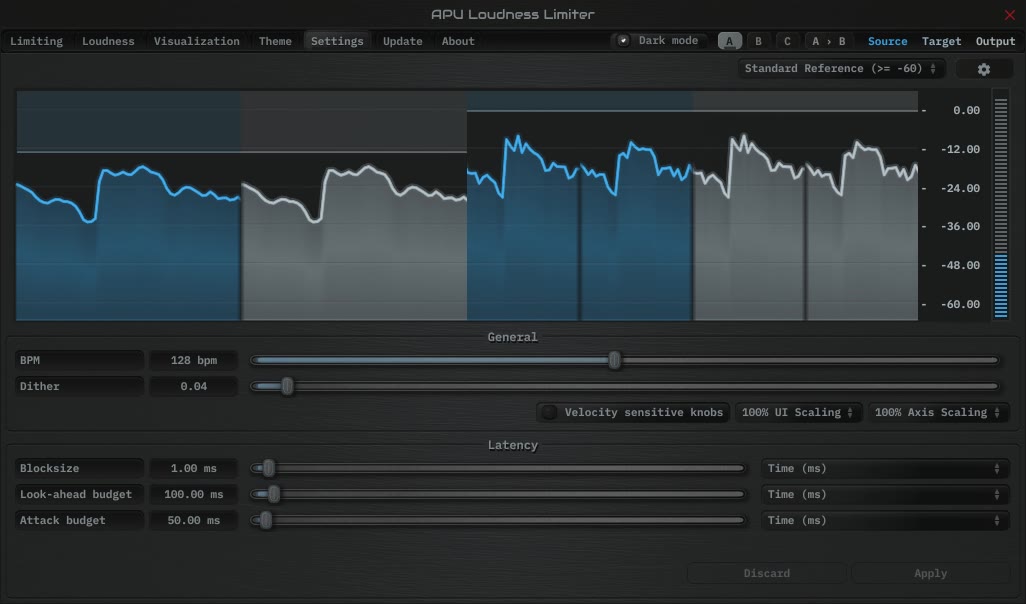Open Attack budget Time (ms) dropdown
This screenshot has width=1026, height=604.
pos(884,521)
